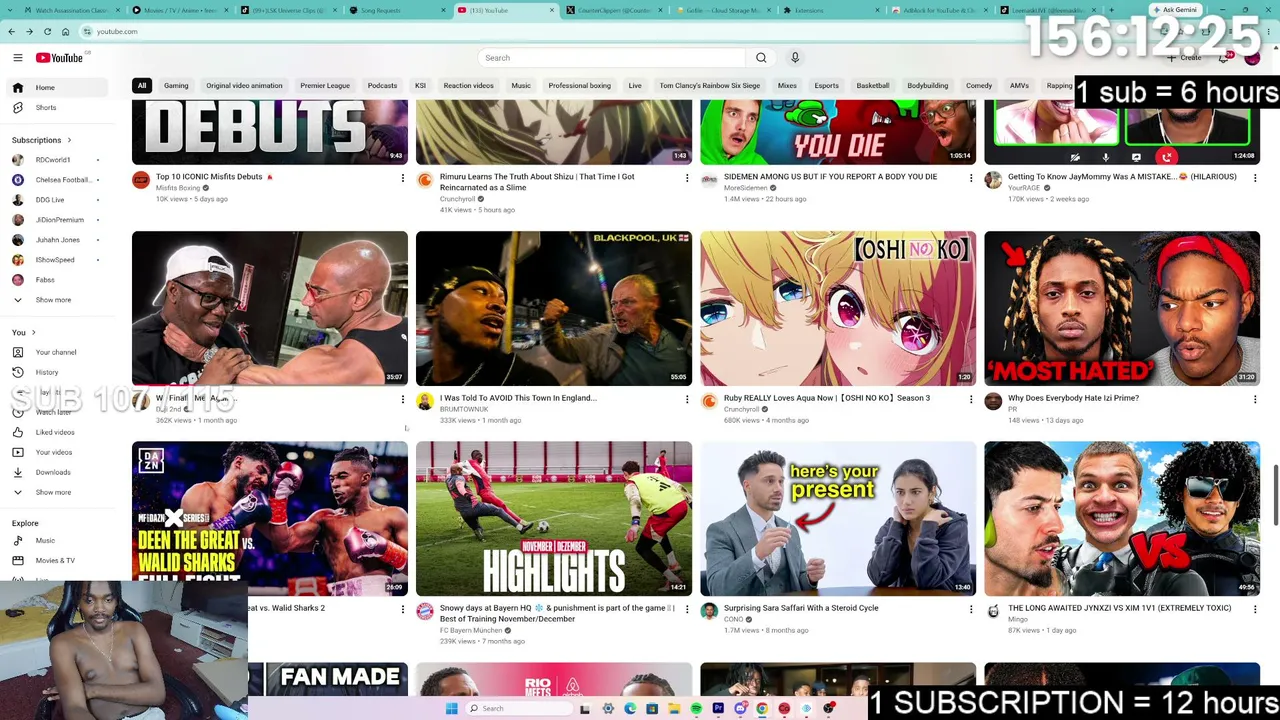Open DDG Live subscription channel
Viewport: 1280px width, 720px height.
click(x=56, y=200)
